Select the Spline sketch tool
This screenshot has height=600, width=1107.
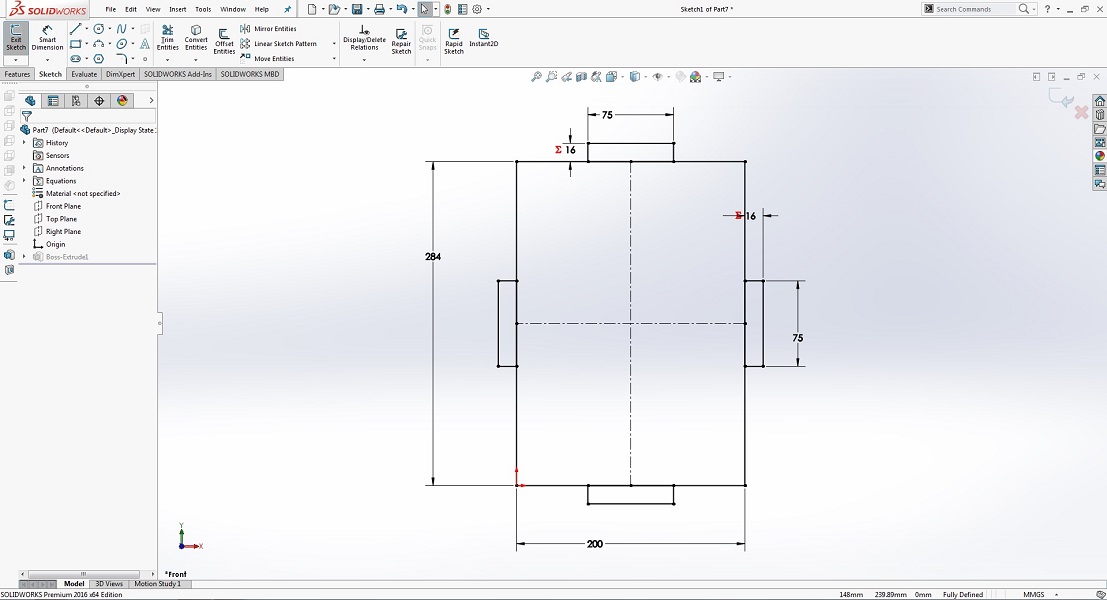(x=121, y=29)
